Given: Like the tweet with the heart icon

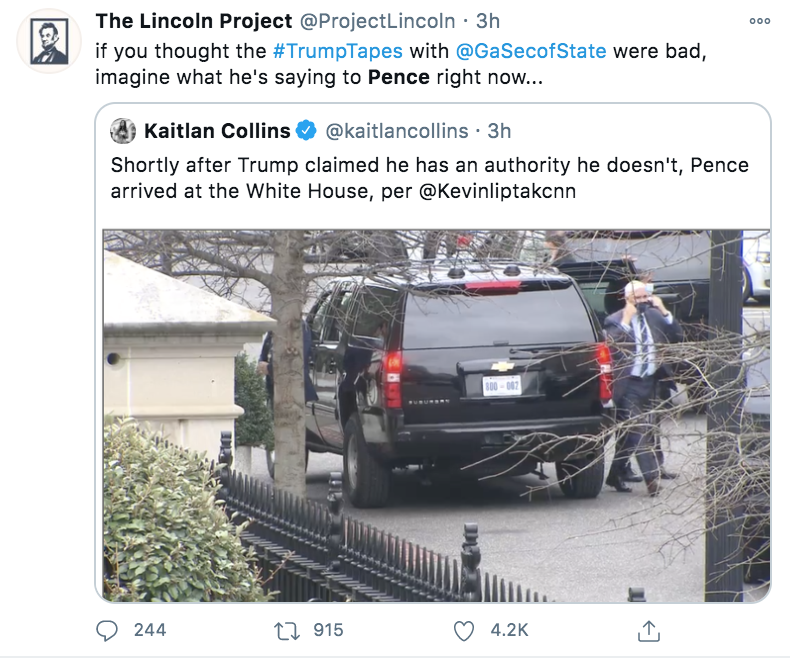Looking at the screenshot, I should click(463, 630).
